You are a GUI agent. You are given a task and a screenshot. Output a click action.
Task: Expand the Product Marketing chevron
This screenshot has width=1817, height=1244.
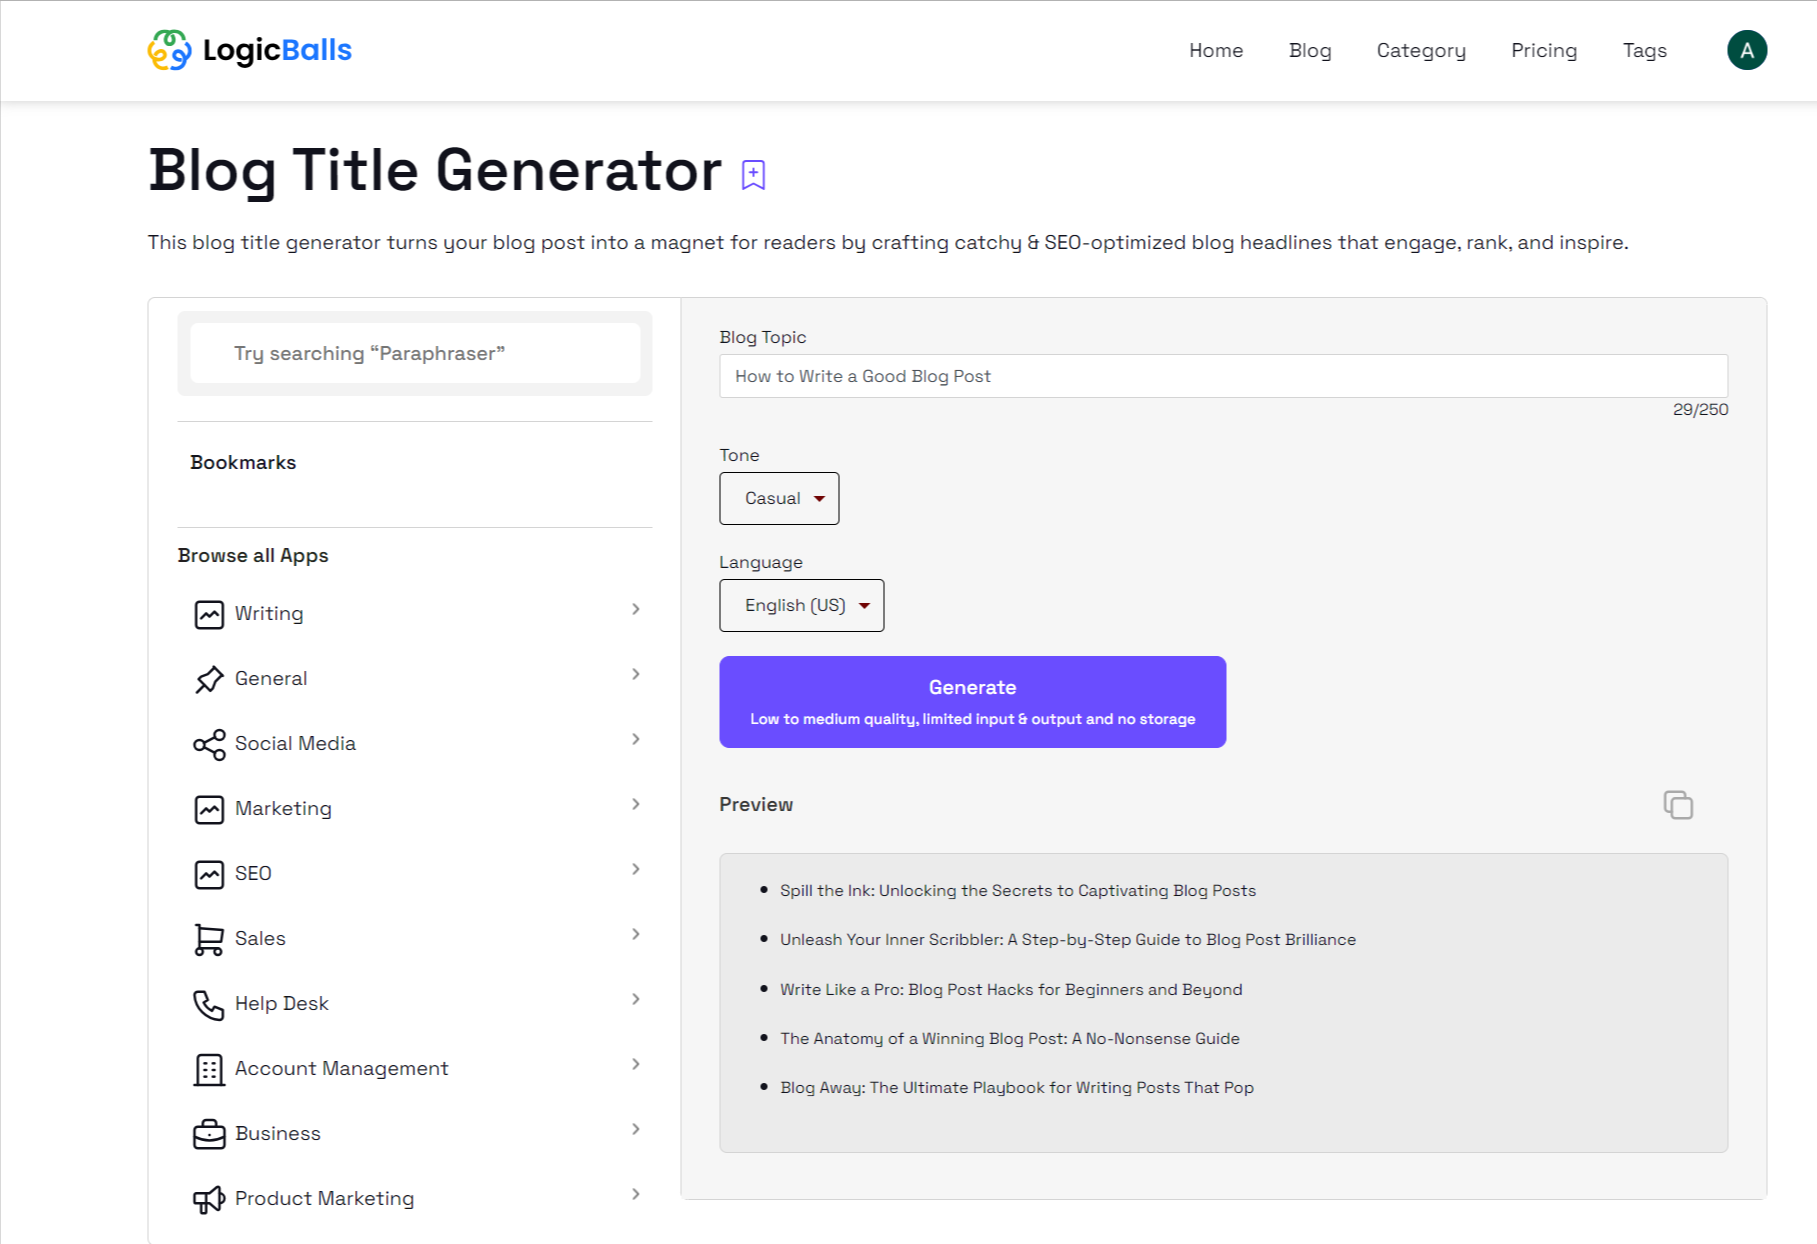(636, 1194)
